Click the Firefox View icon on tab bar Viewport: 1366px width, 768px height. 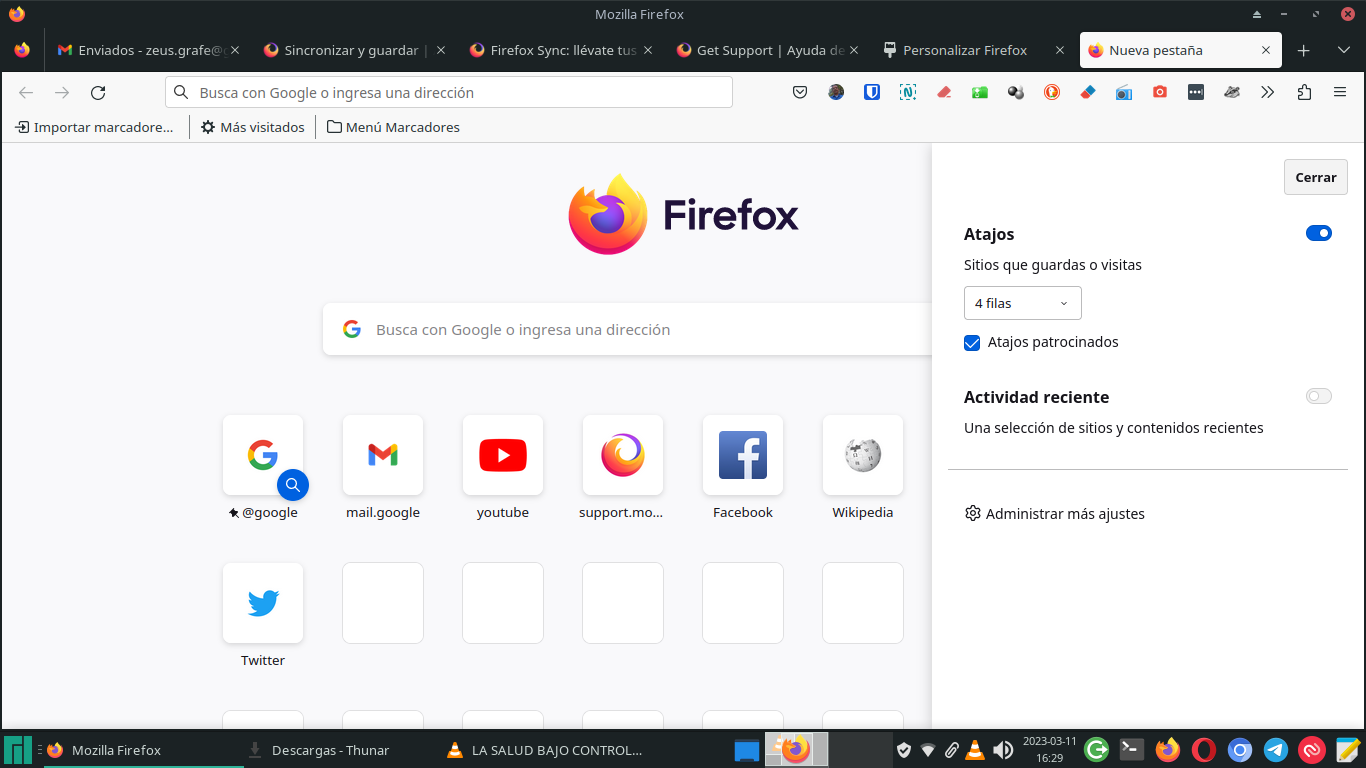click(x=22, y=50)
